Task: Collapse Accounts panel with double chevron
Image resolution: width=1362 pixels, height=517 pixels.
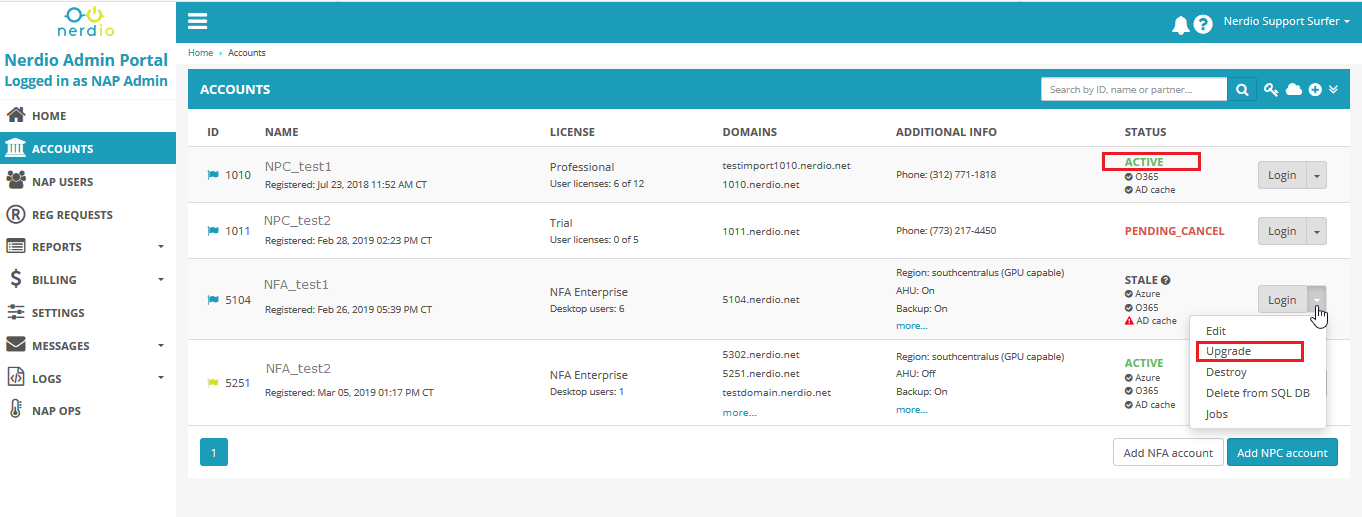Action: [1333, 90]
